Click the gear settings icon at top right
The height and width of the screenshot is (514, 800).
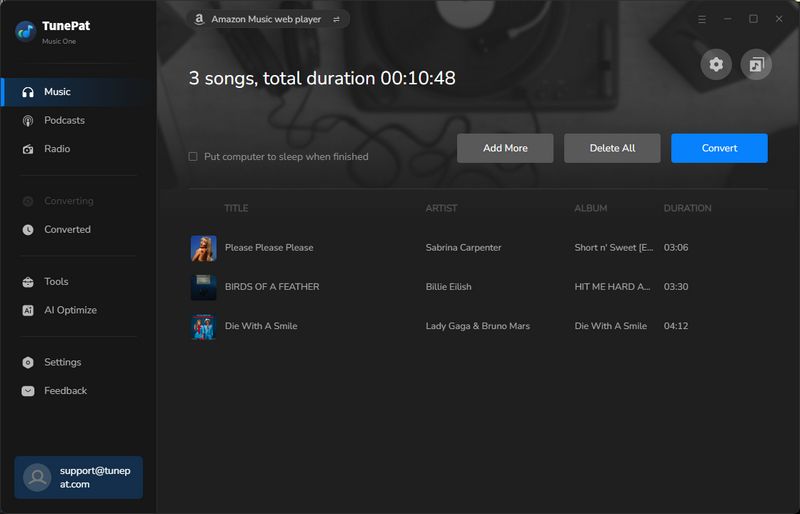click(716, 65)
